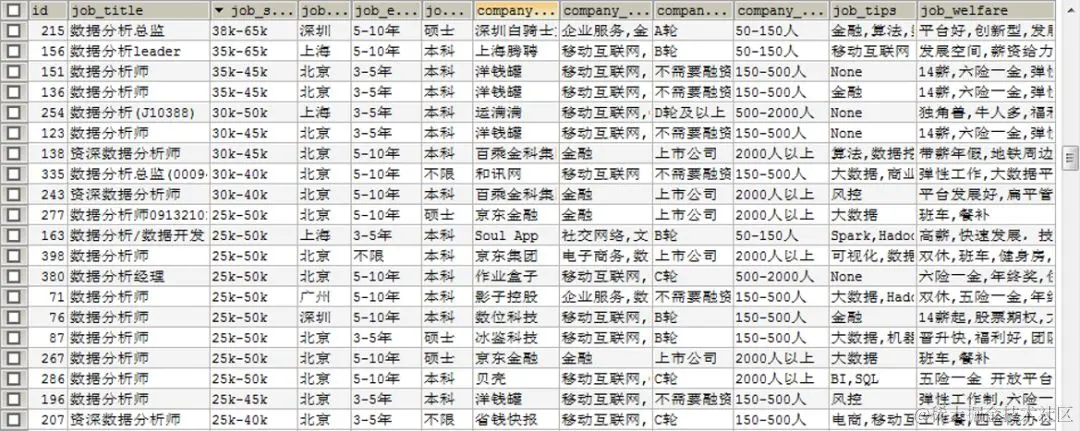Screen dimensions: 1080x431
Task: Select the title cell 数据分析师0913210
Action: point(138,216)
